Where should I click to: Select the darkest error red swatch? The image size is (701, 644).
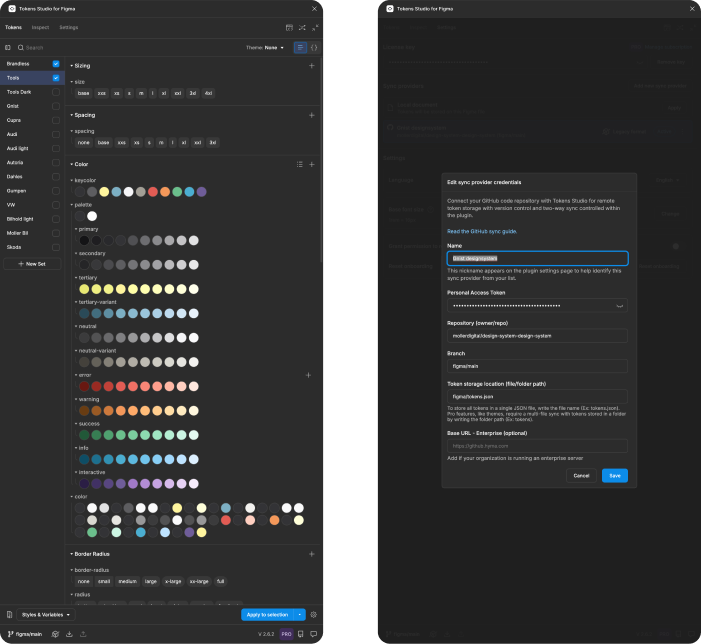pos(84,387)
